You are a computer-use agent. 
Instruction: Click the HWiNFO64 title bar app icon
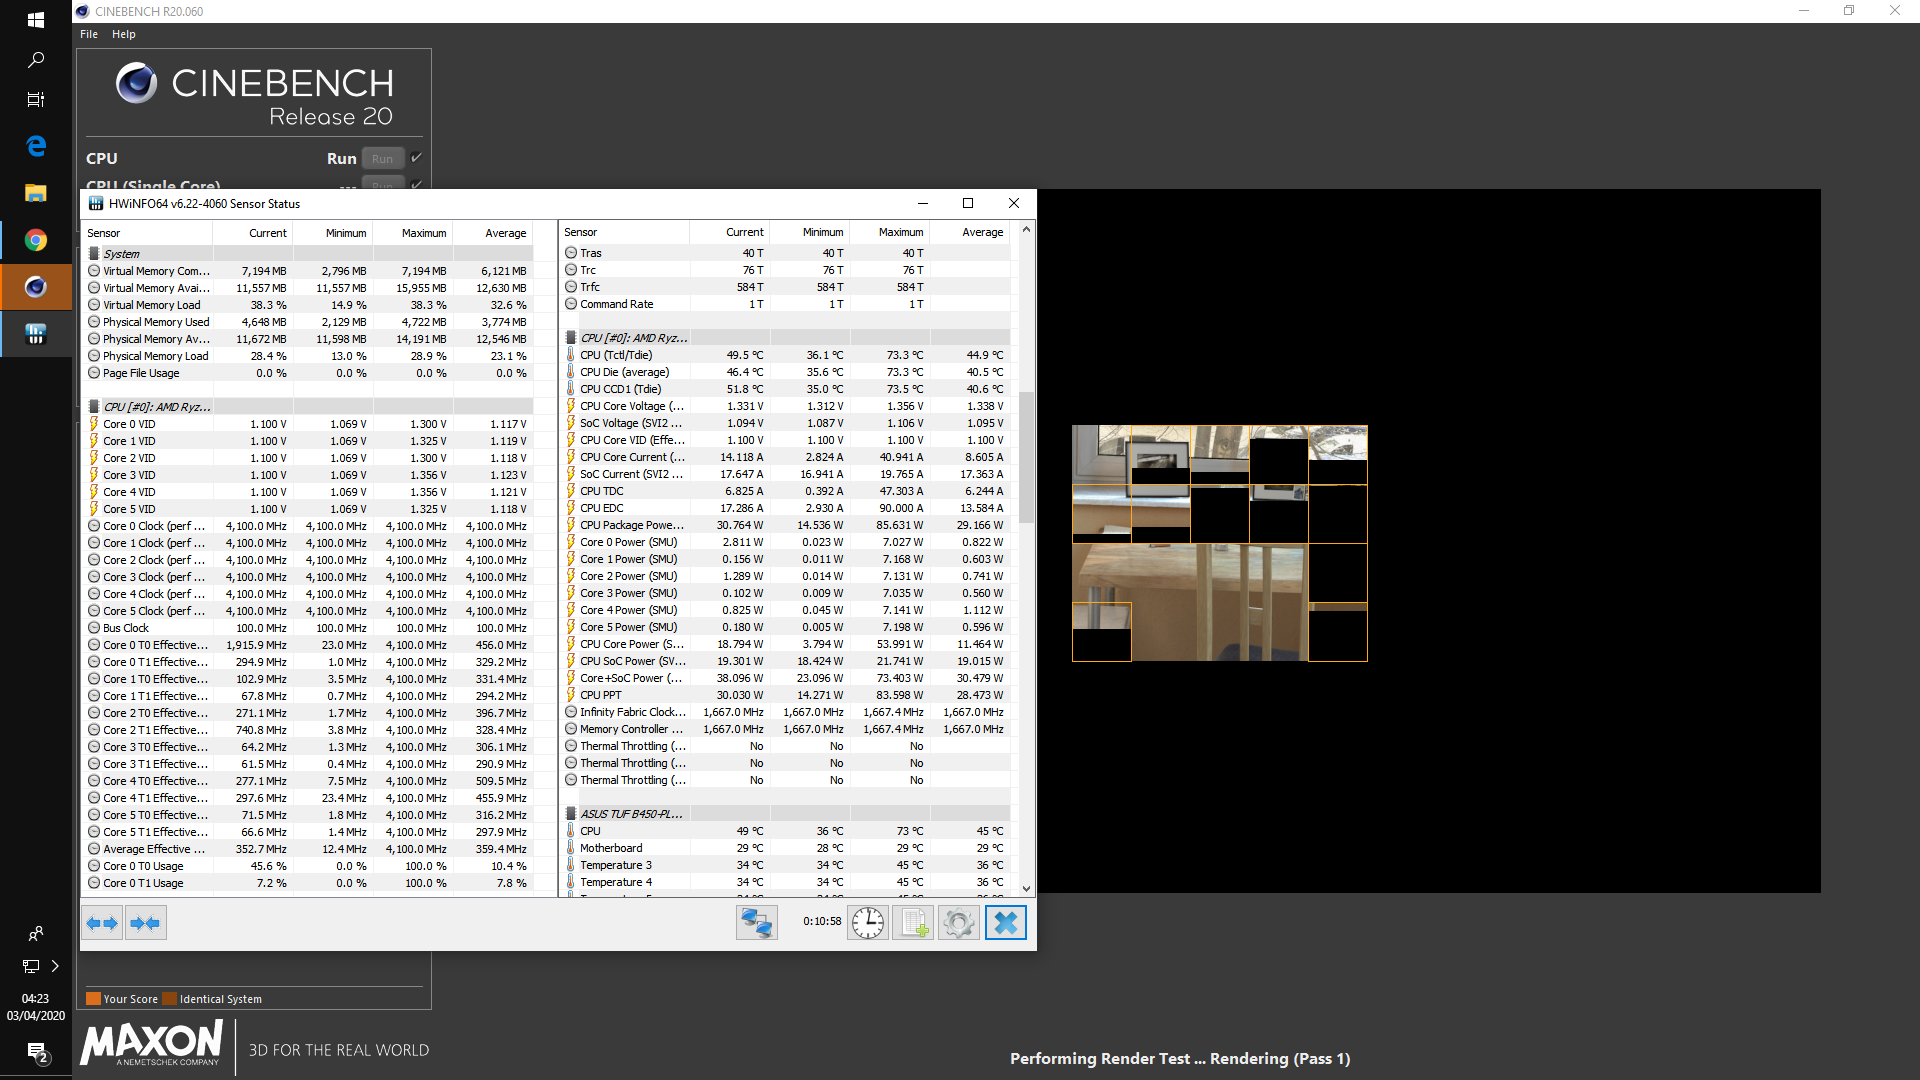coord(96,203)
